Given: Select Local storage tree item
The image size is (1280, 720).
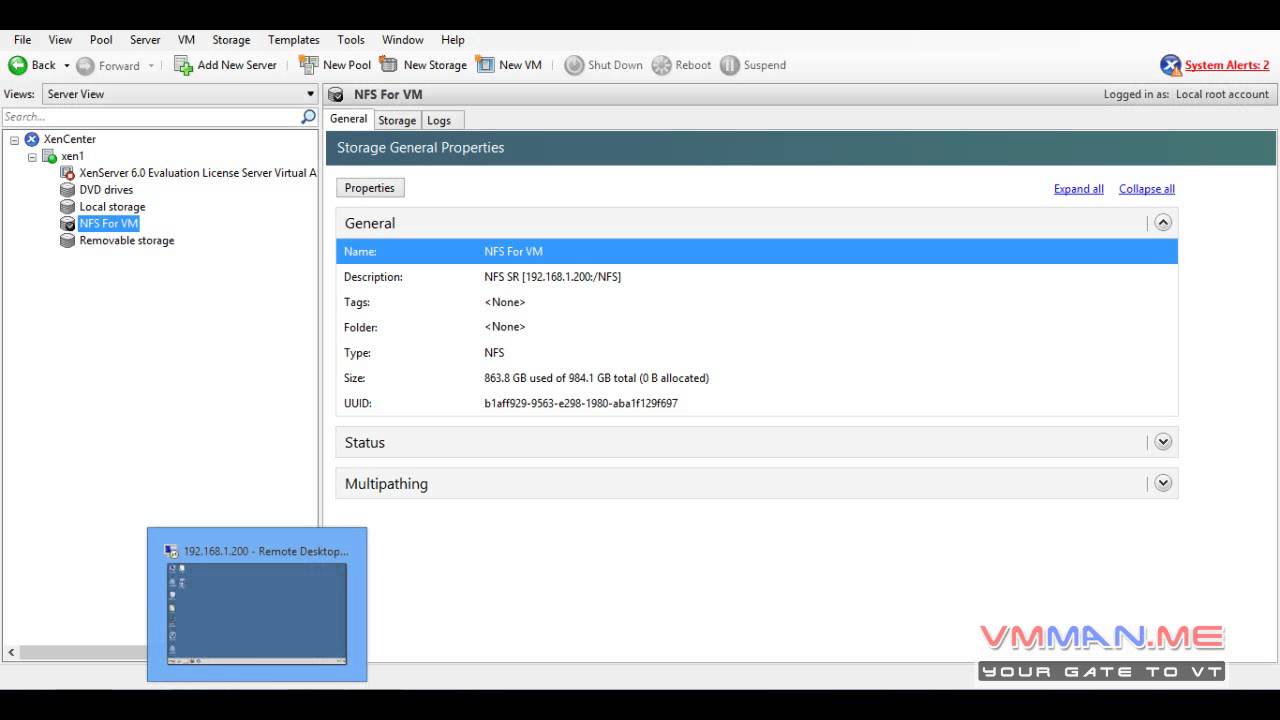Looking at the screenshot, I should [112, 207].
